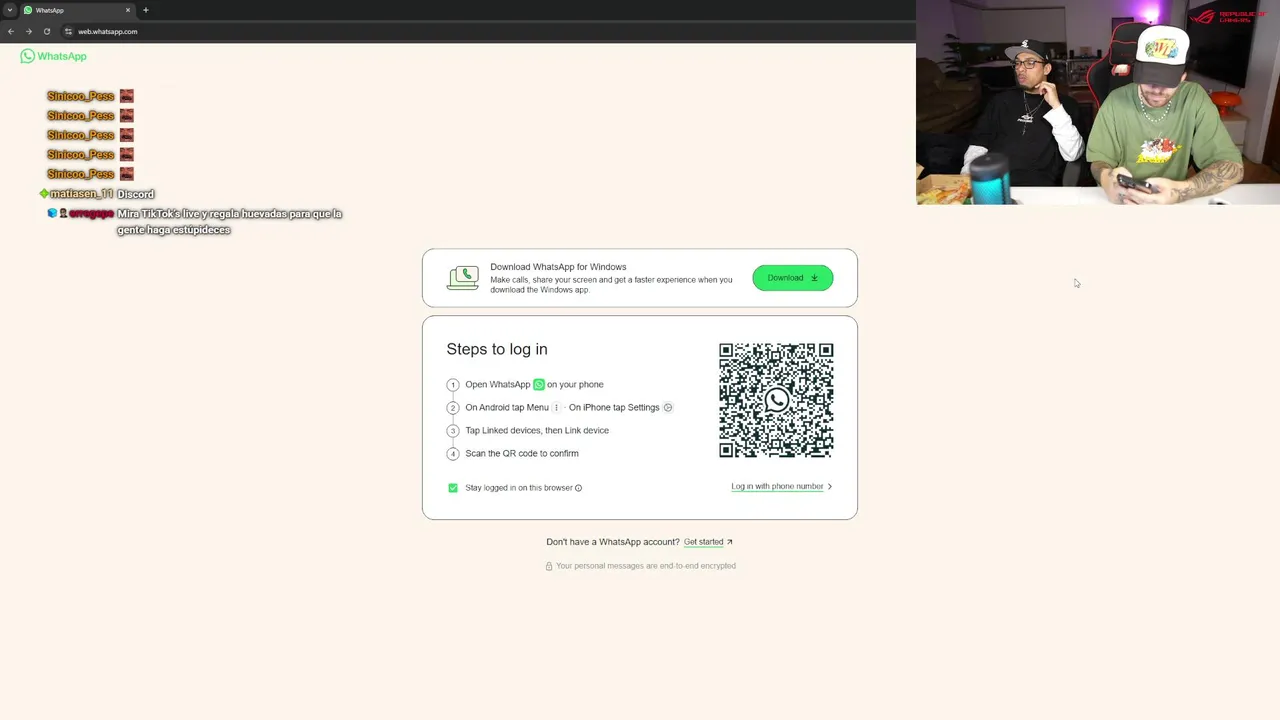
Task: Click the browser back arrow
Action: (x=11, y=31)
